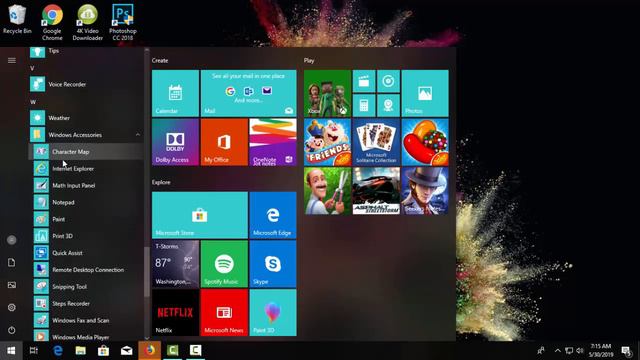Launch the Asphalt Street Storm tile
Image resolution: width=640 pixels, height=360 pixels.
pyautogui.click(x=376, y=191)
